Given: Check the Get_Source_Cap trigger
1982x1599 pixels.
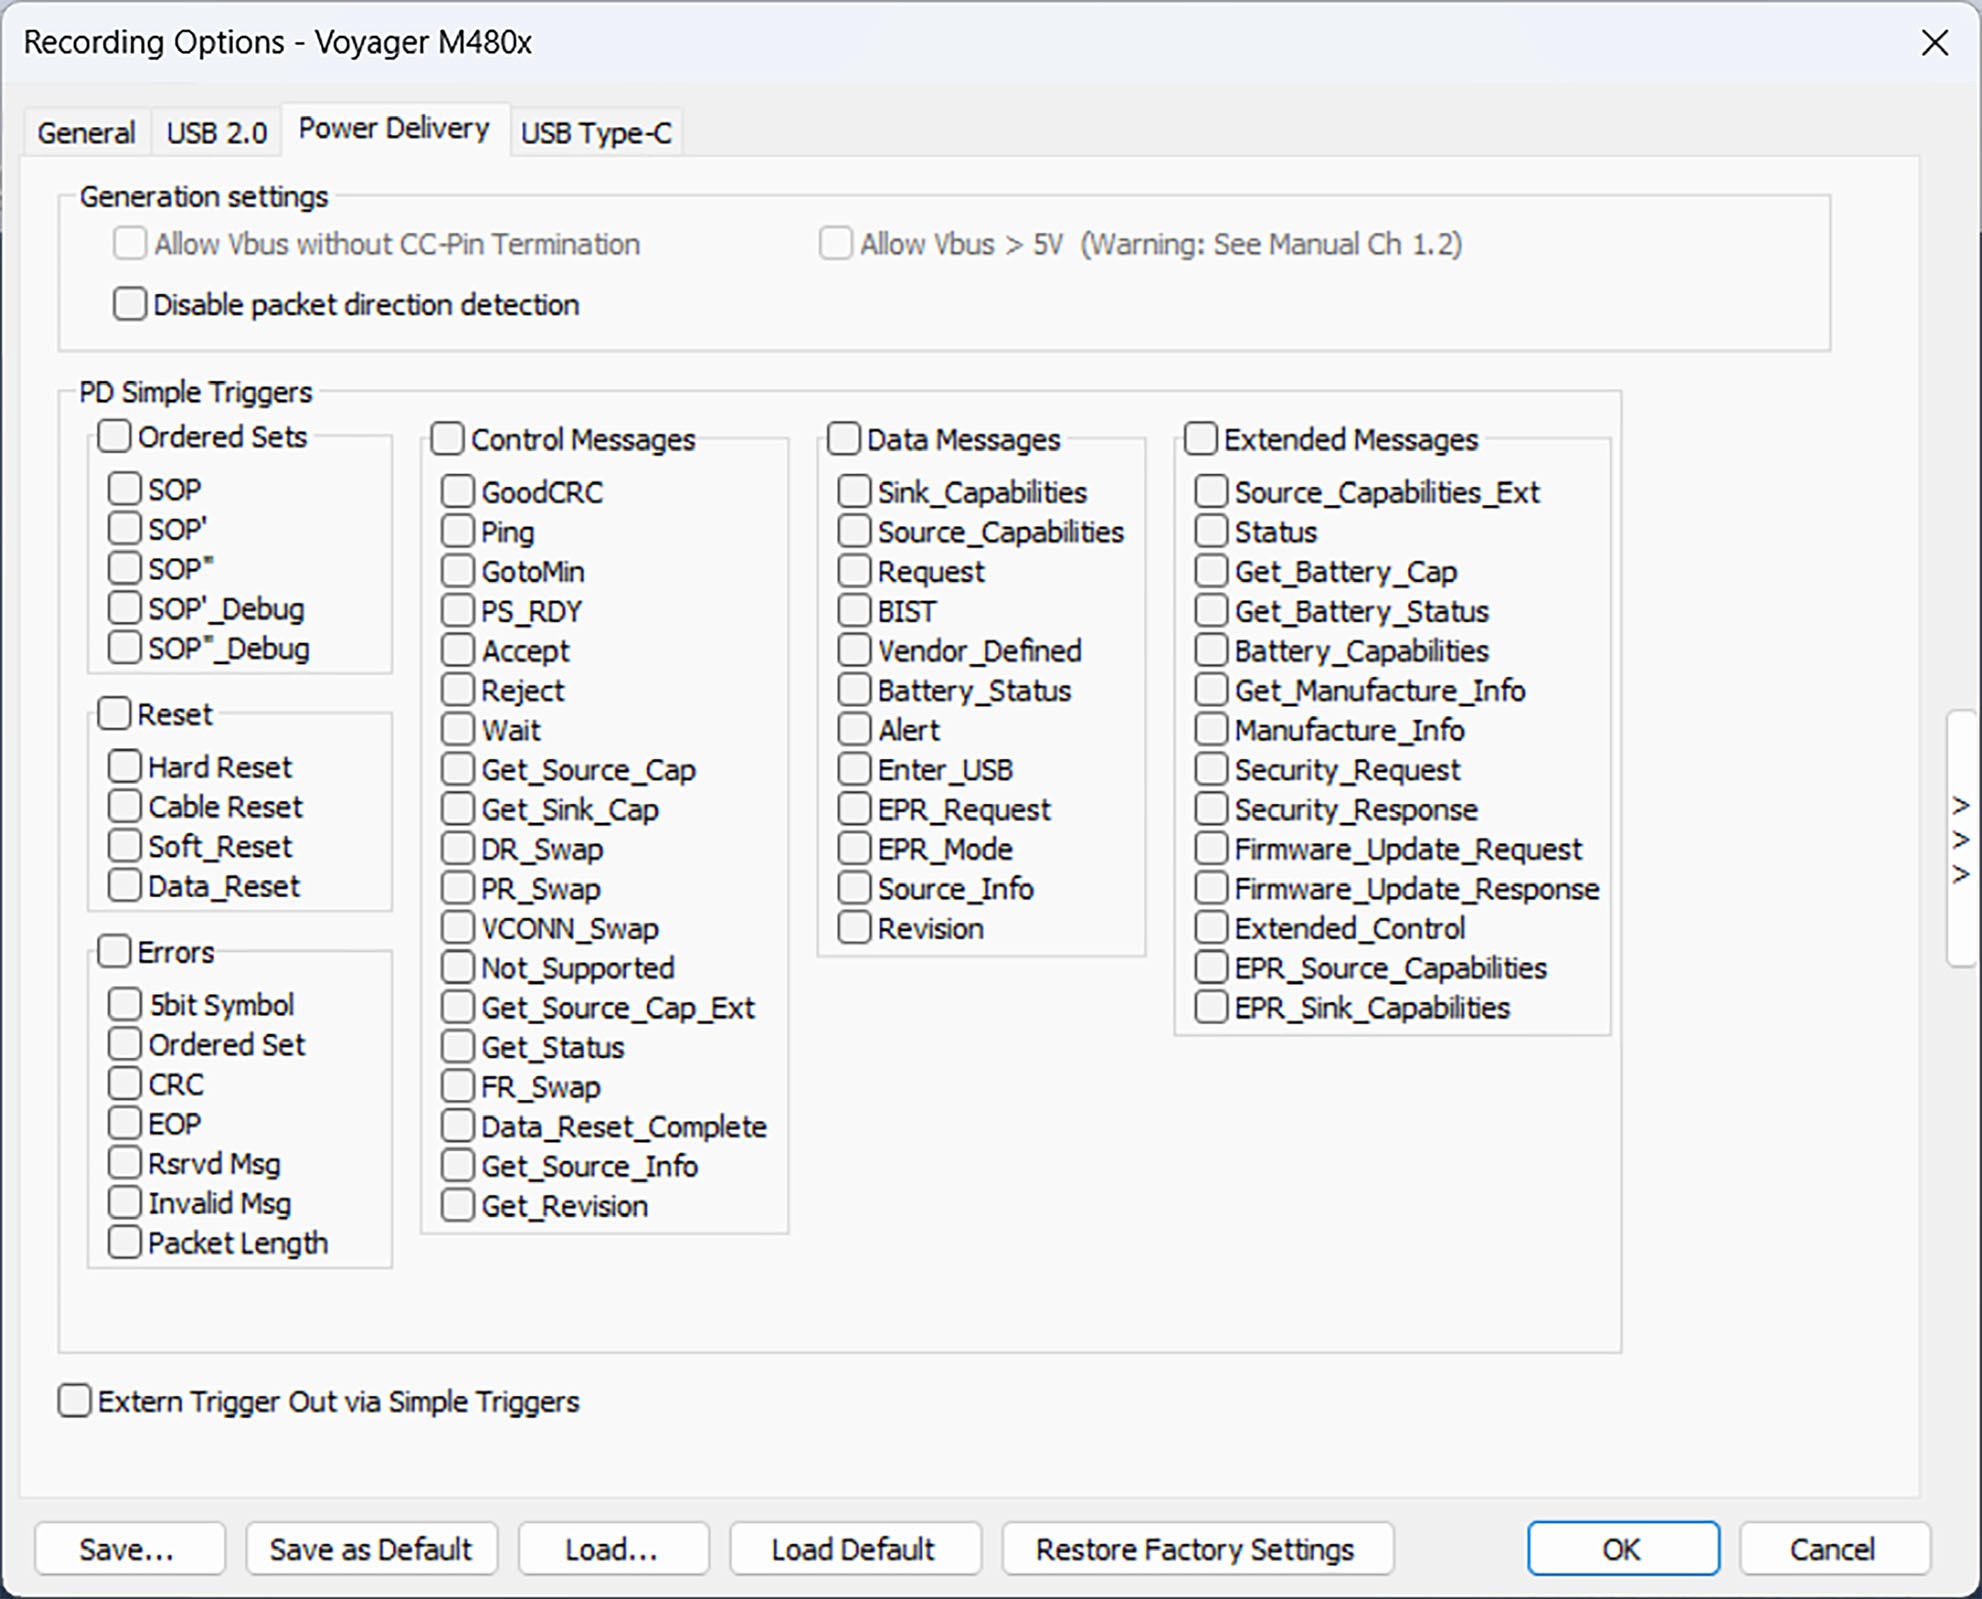Looking at the screenshot, I should [458, 769].
